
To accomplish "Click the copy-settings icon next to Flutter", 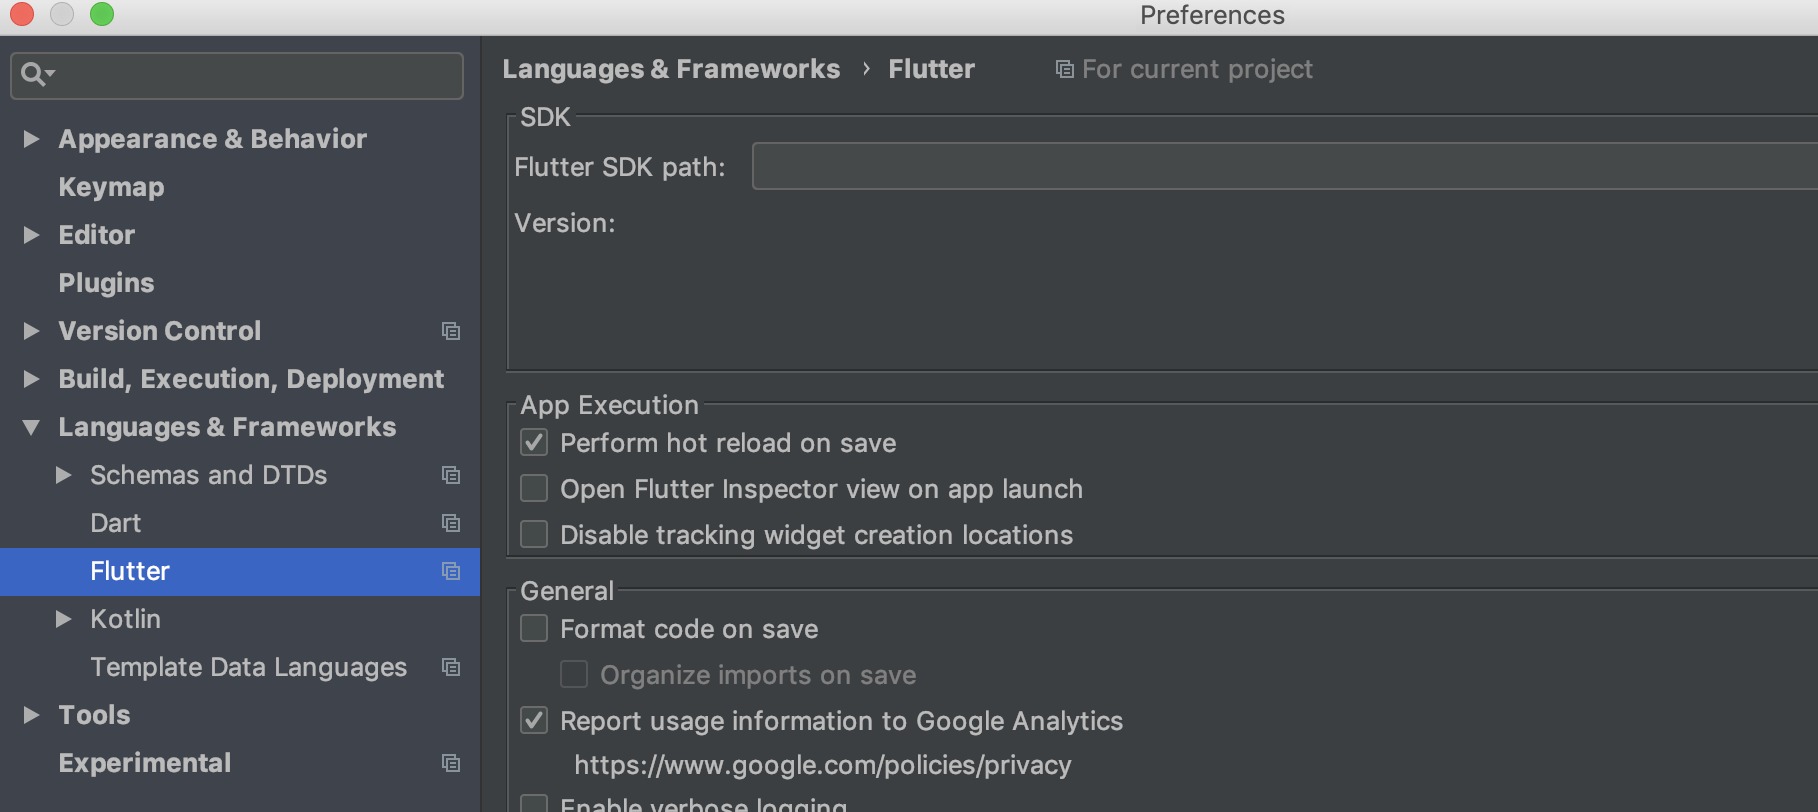I will (451, 571).
